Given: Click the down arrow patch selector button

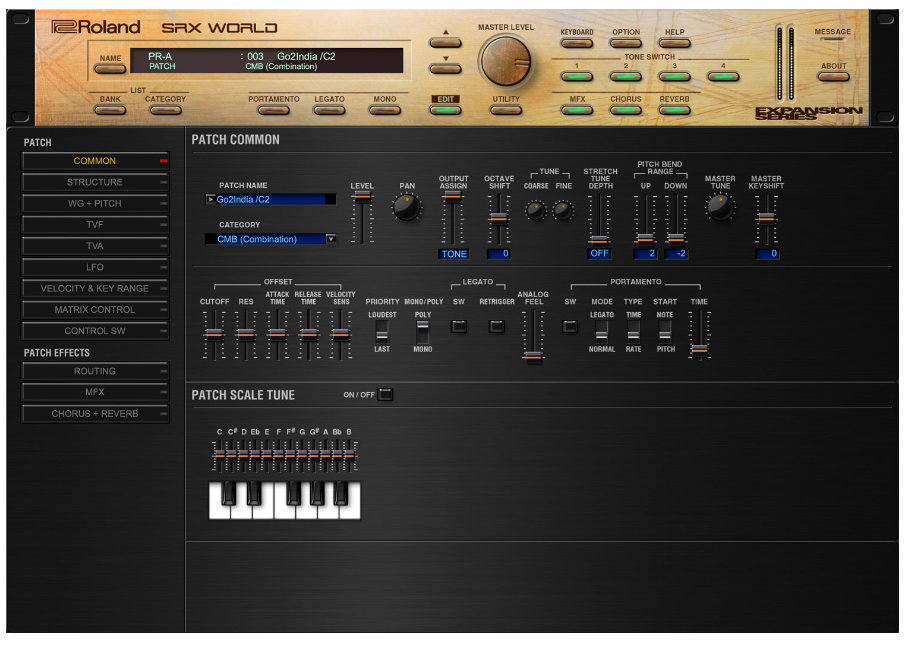Looking at the screenshot, I should [x=445, y=69].
